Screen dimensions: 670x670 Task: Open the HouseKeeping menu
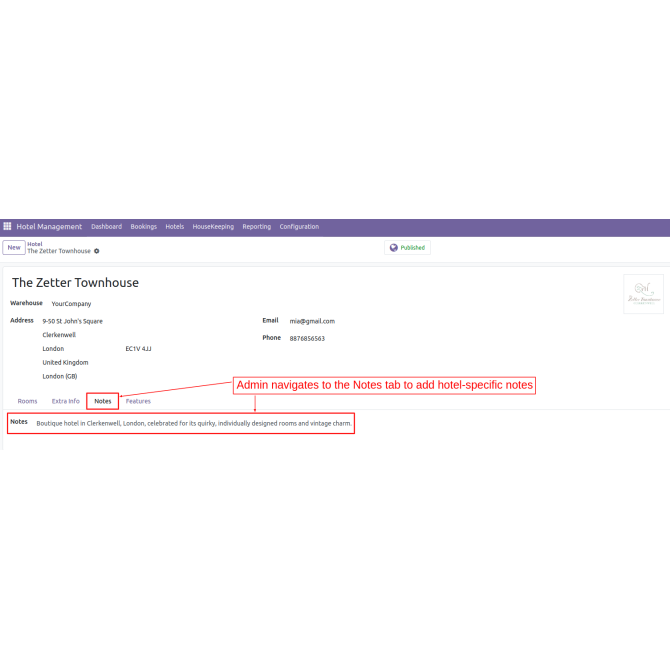point(213,226)
